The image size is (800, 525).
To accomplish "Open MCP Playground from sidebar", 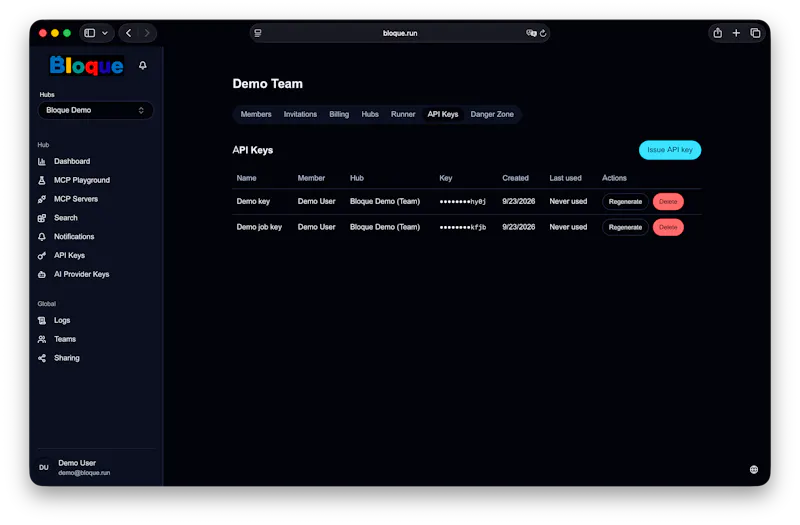I will pos(82,180).
